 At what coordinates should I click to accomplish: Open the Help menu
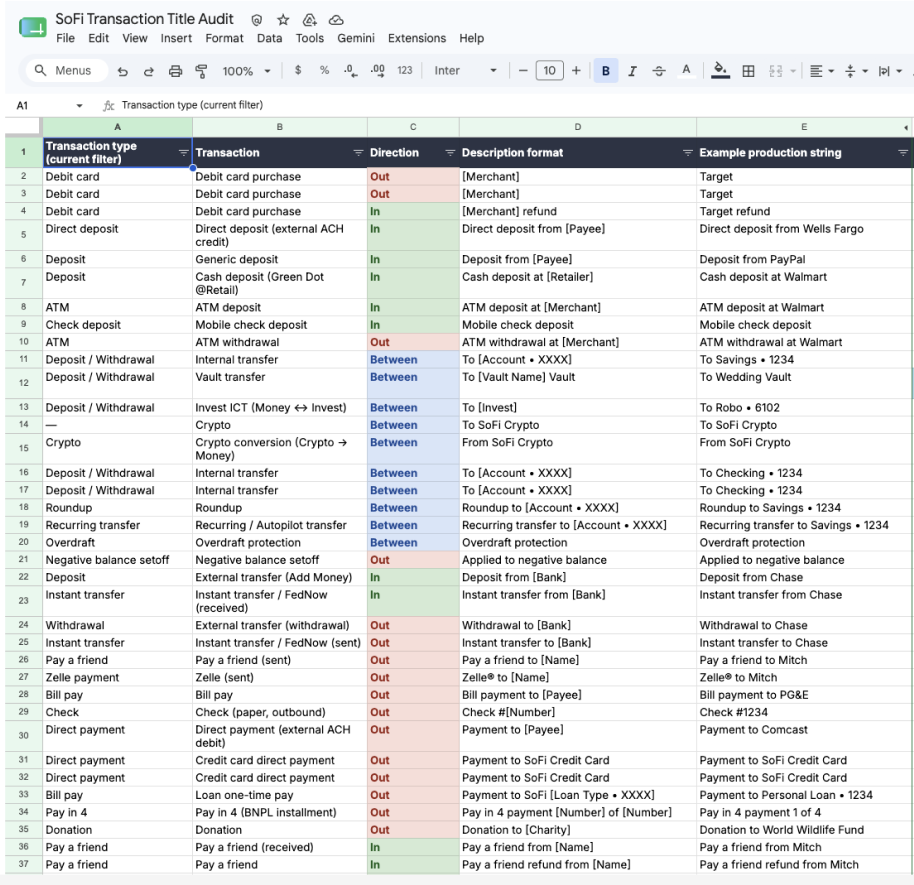point(471,38)
